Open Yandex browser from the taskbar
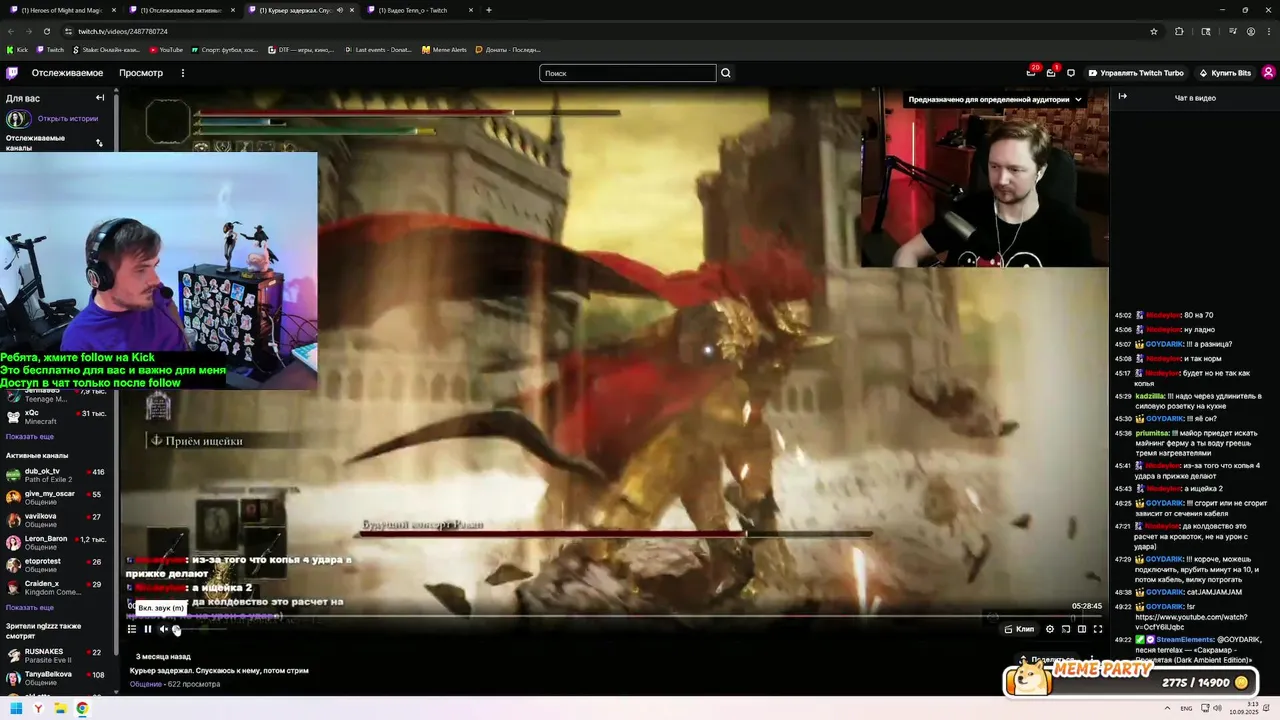1280x720 pixels. (x=38, y=708)
